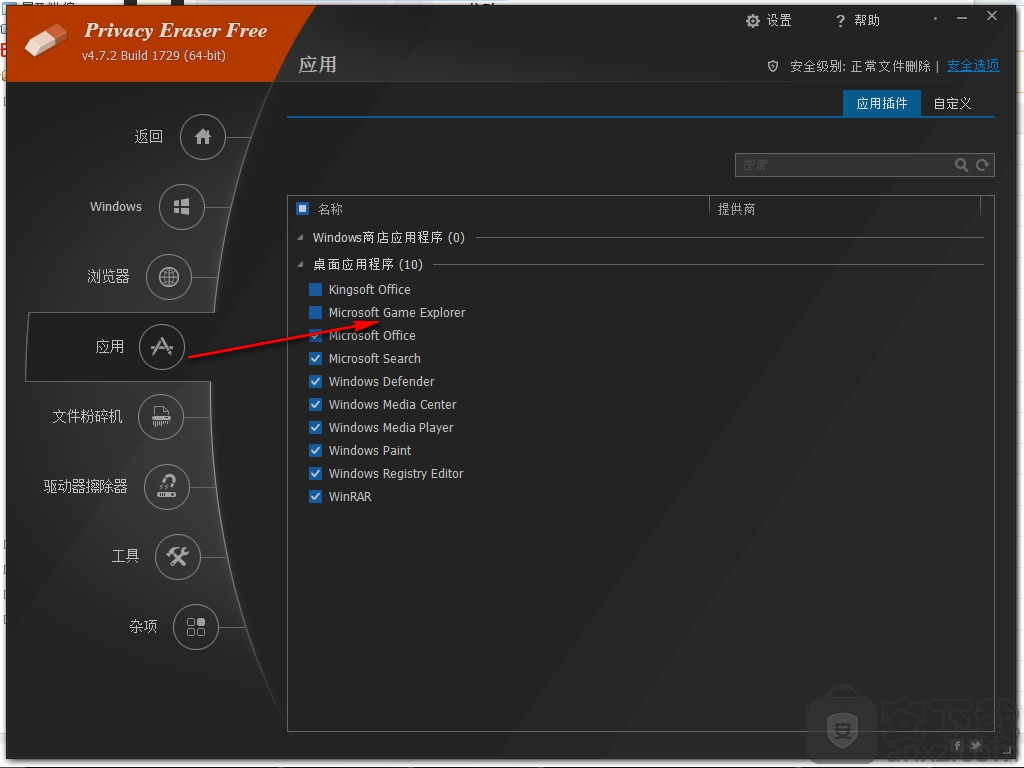
Task: Click the refresh icon beside search
Action: pyautogui.click(x=982, y=165)
